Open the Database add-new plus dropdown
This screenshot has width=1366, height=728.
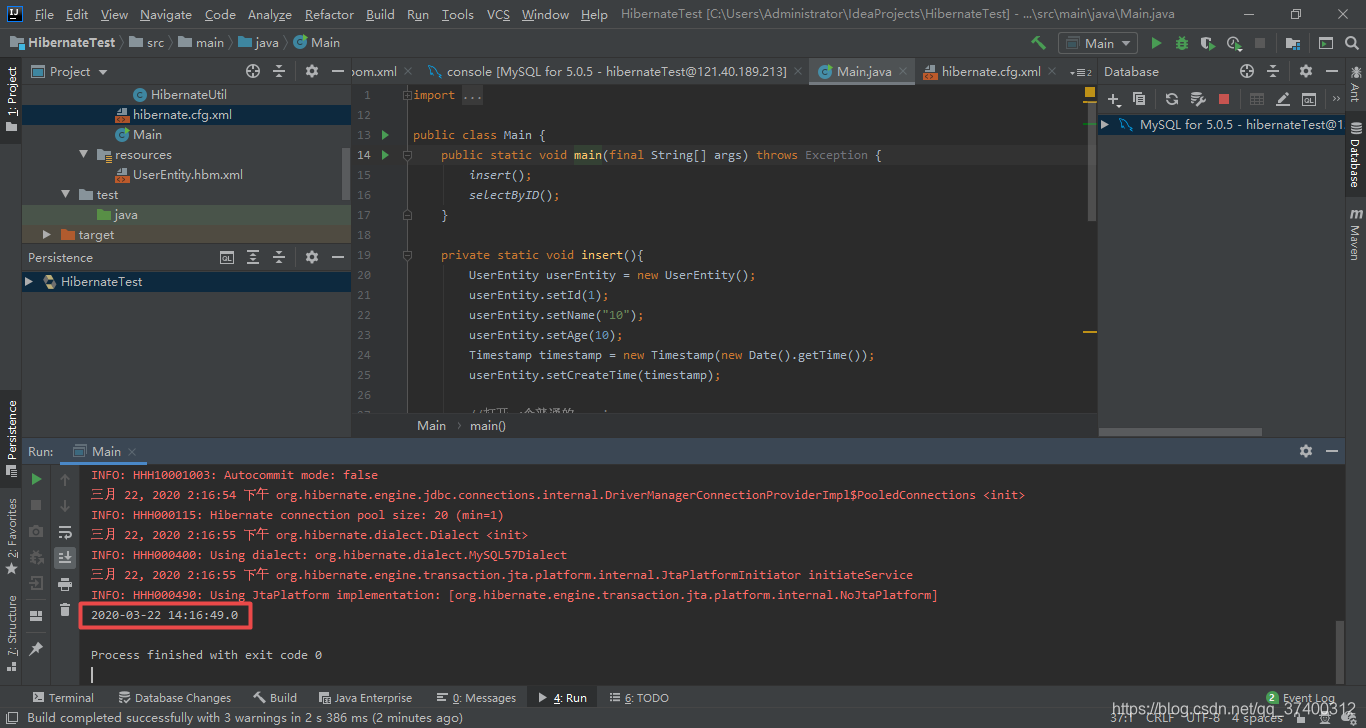pyautogui.click(x=1114, y=99)
